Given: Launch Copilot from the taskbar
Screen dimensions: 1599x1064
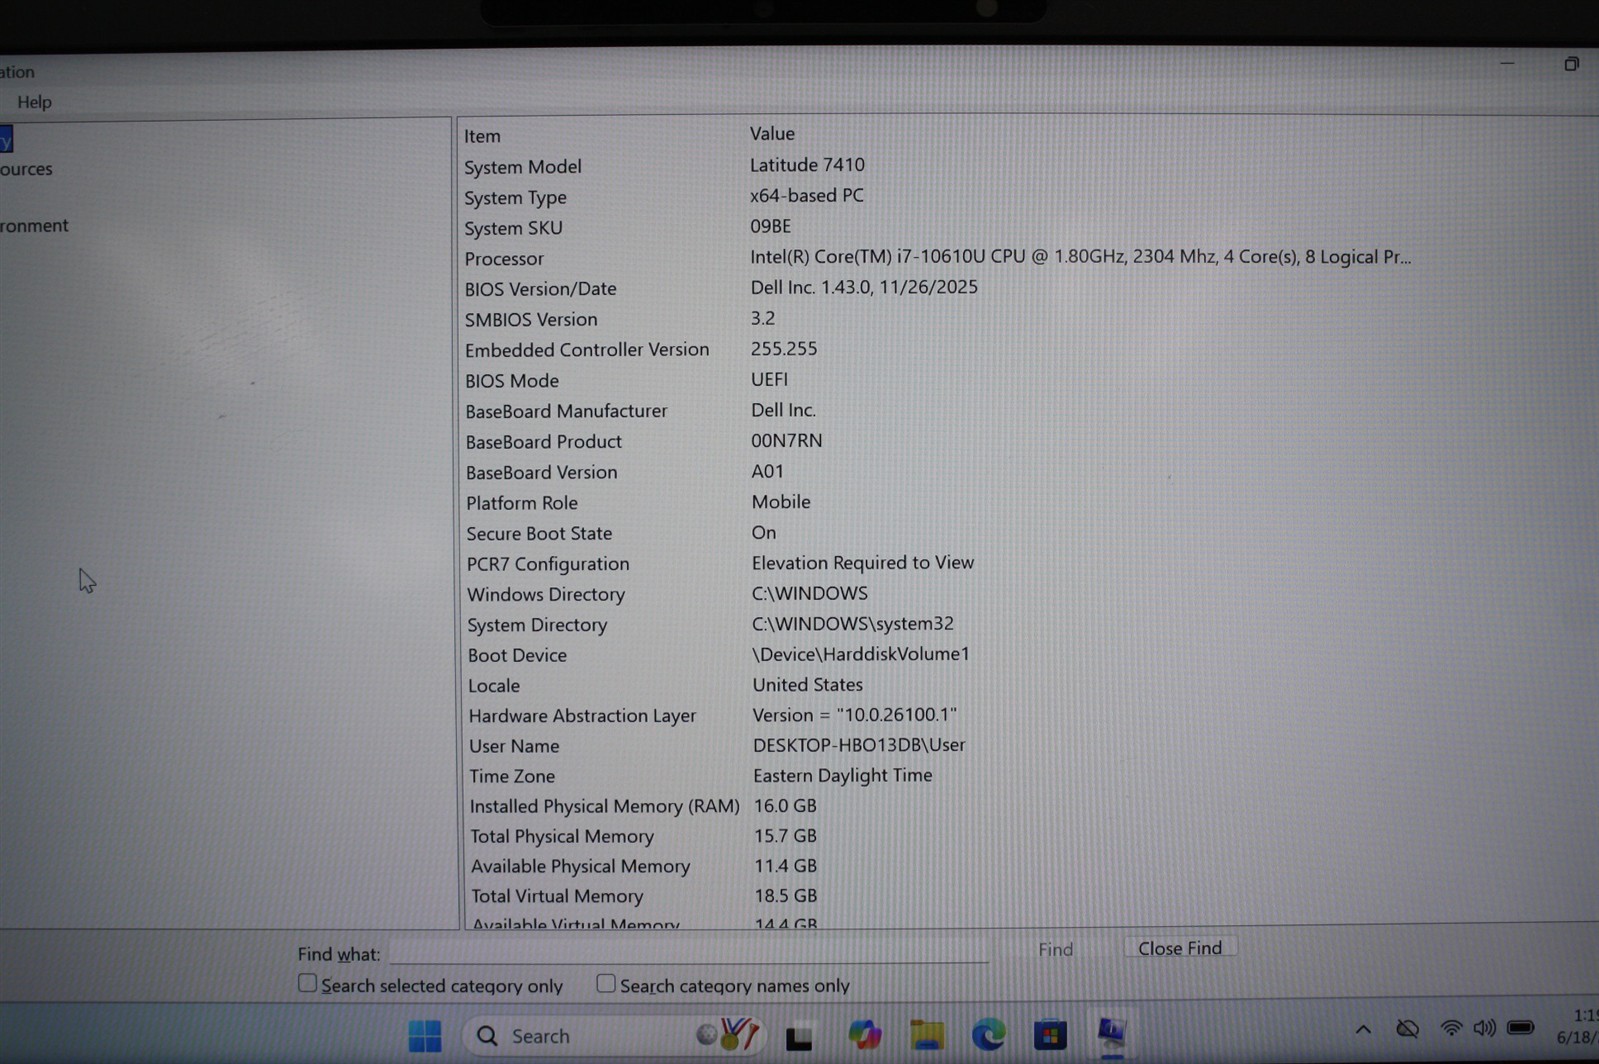Looking at the screenshot, I should (865, 1035).
